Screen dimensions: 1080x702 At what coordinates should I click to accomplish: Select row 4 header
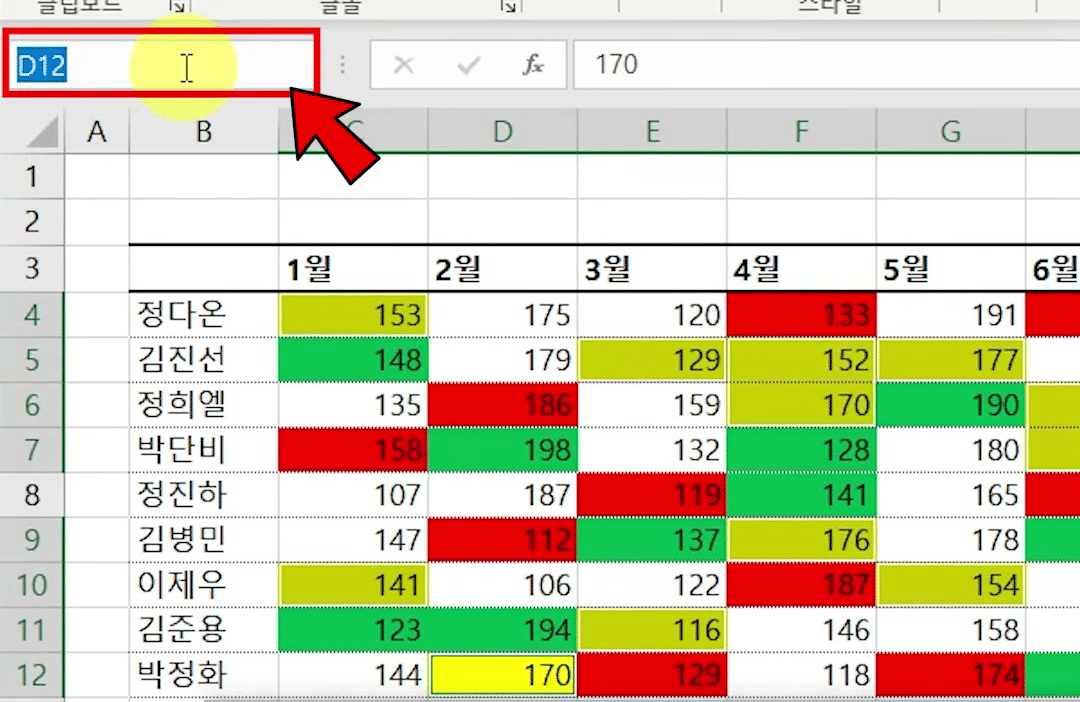32,315
